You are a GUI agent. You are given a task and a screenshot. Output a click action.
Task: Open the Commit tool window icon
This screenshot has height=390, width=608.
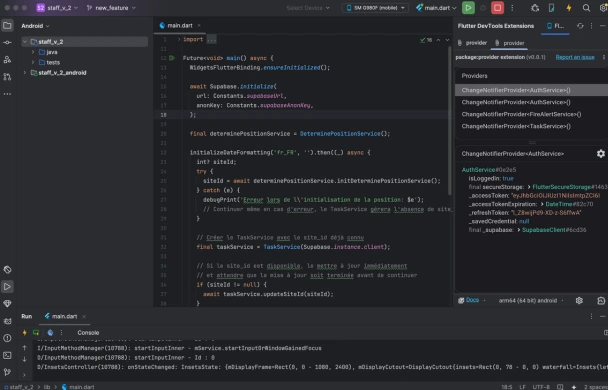tap(7, 43)
